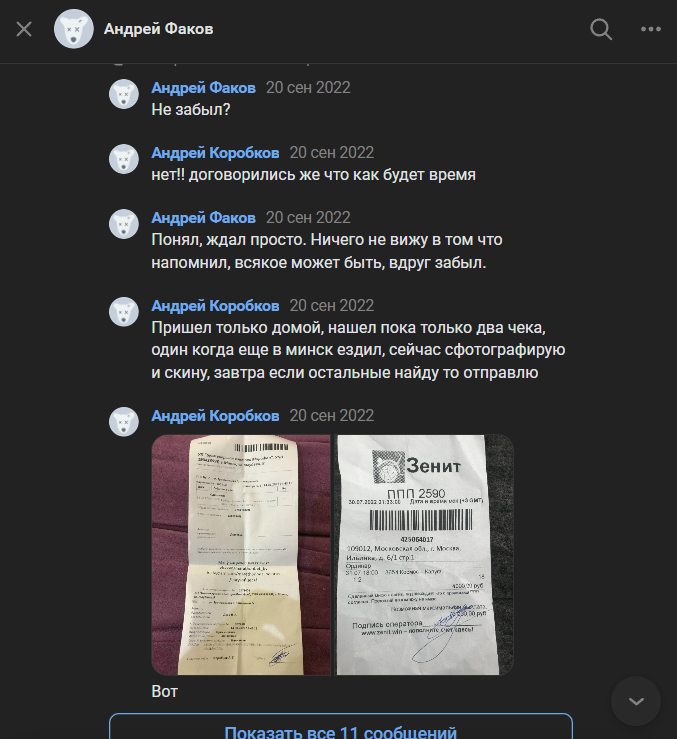Viewport: 677px width, 739px height.
Task: Click the header avatar of Андрей Факов
Action: pos(74,29)
